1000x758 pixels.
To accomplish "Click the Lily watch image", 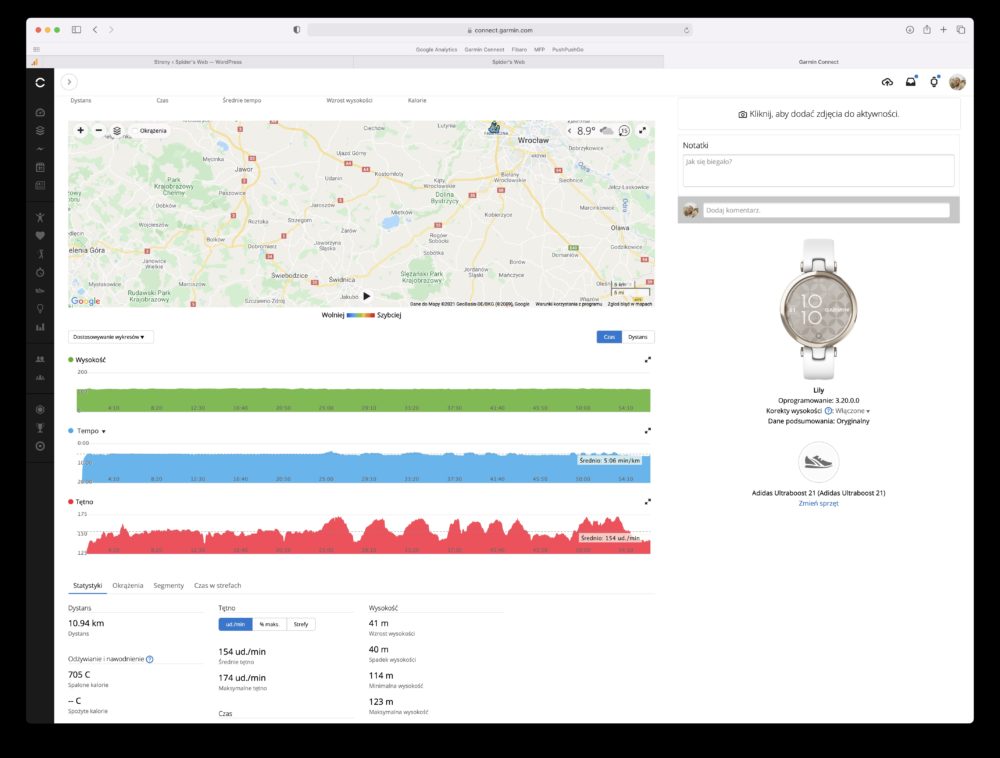I will point(819,309).
